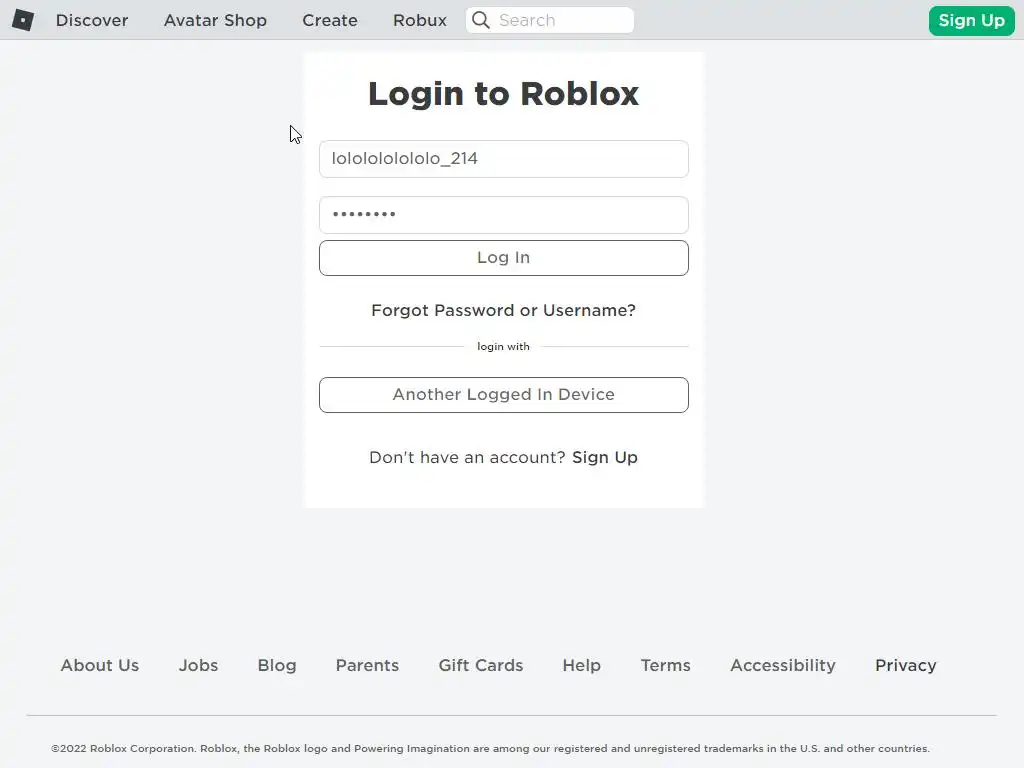Image resolution: width=1024 pixels, height=768 pixels.
Task: Visit the Blog footer link
Action: pos(277,665)
